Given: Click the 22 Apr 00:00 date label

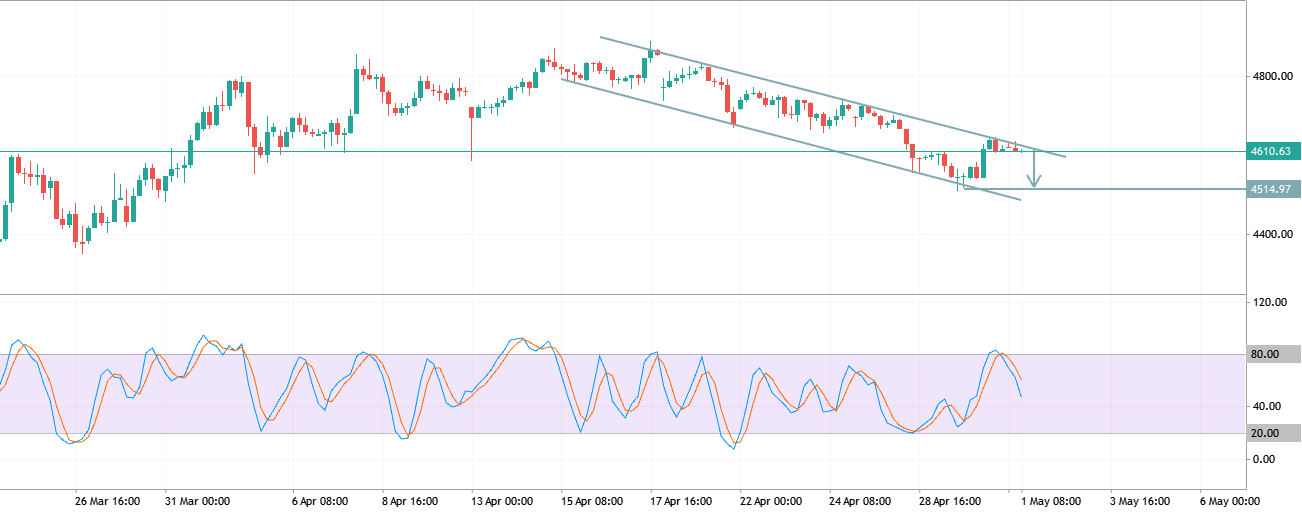Looking at the screenshot, I should point(769,501).
